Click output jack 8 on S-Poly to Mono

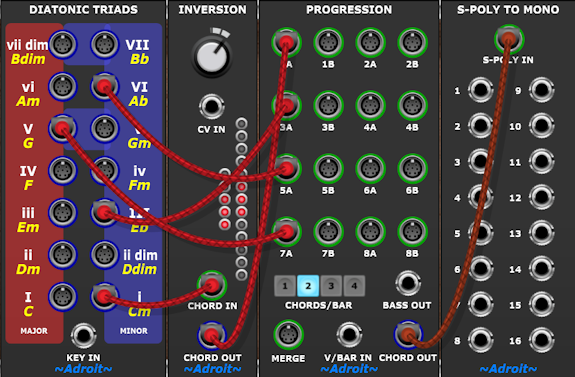pos(480,340)
